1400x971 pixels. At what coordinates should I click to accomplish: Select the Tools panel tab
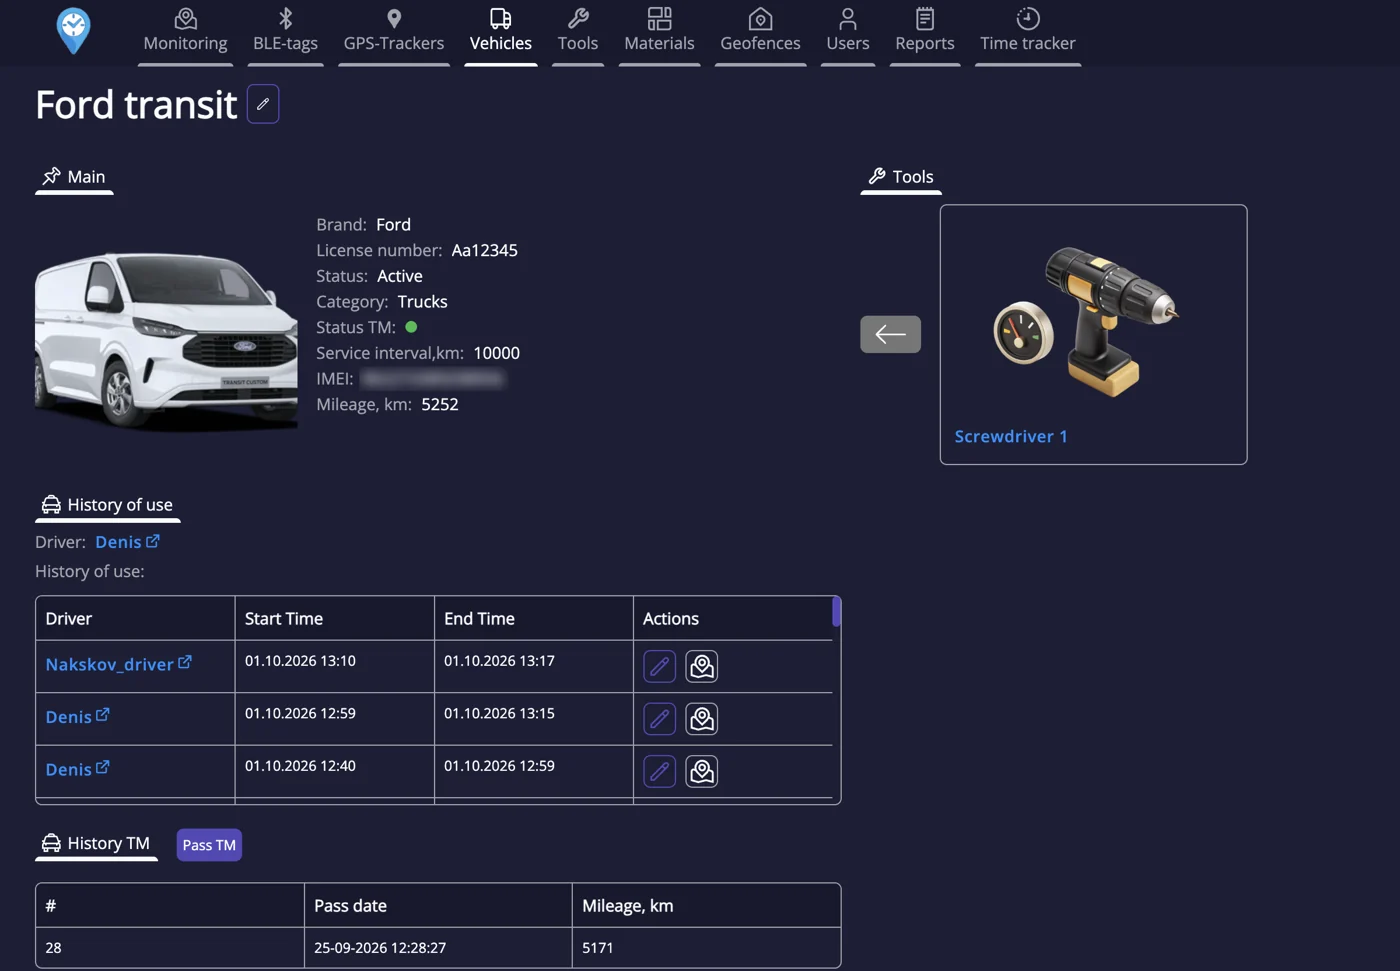click(x=901, y=177)
